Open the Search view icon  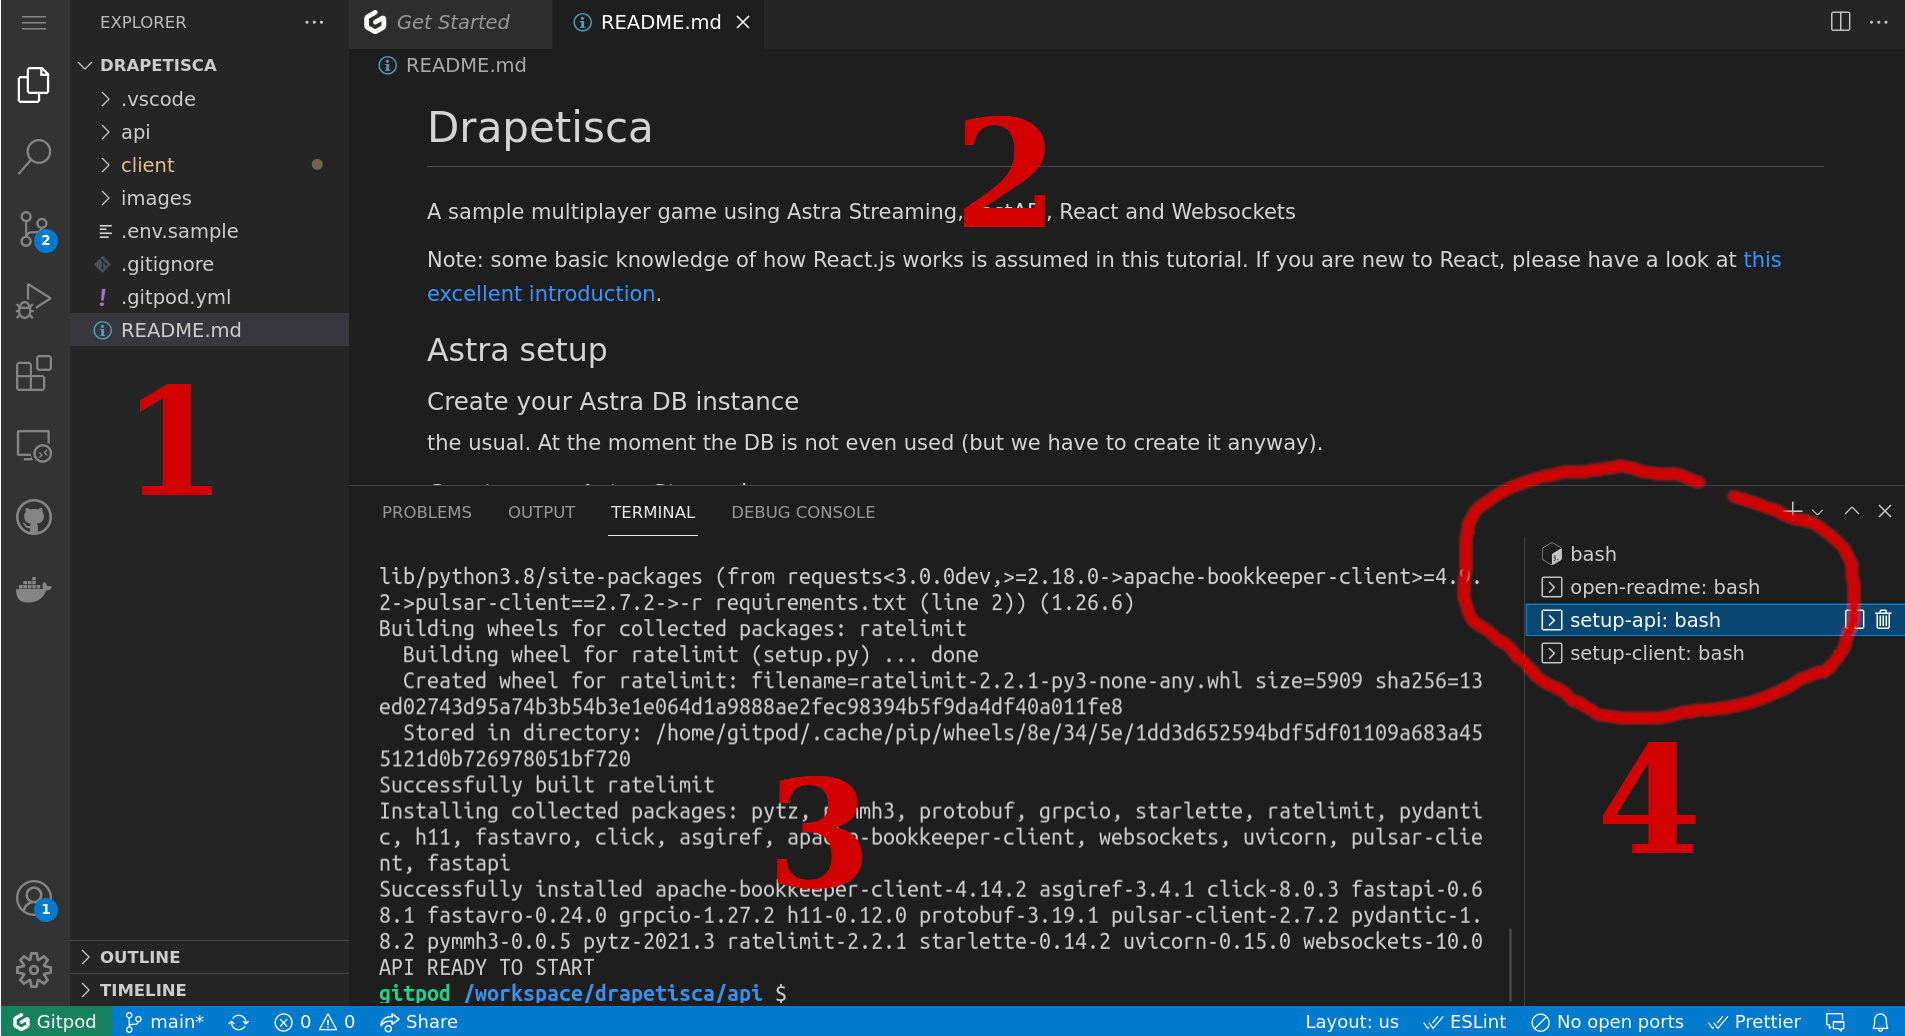pyautogui.click(x=34, y=157)
